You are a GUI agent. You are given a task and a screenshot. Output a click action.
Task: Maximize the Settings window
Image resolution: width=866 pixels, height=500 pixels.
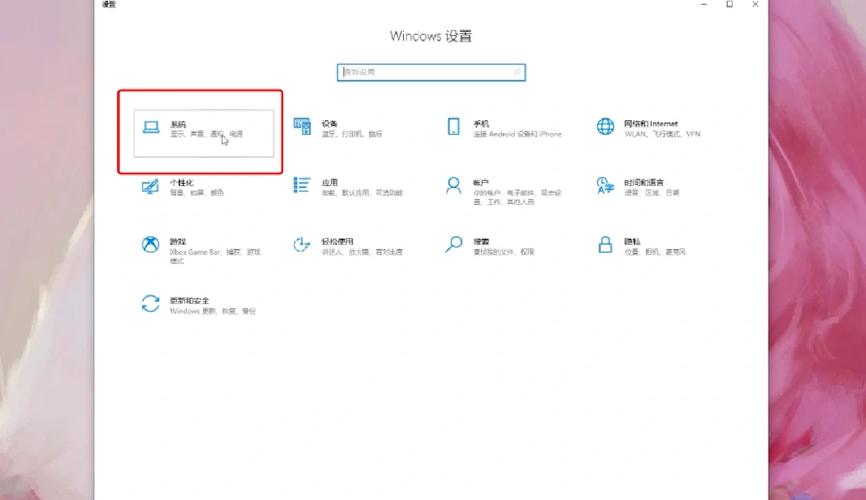(x=730, y=4)
